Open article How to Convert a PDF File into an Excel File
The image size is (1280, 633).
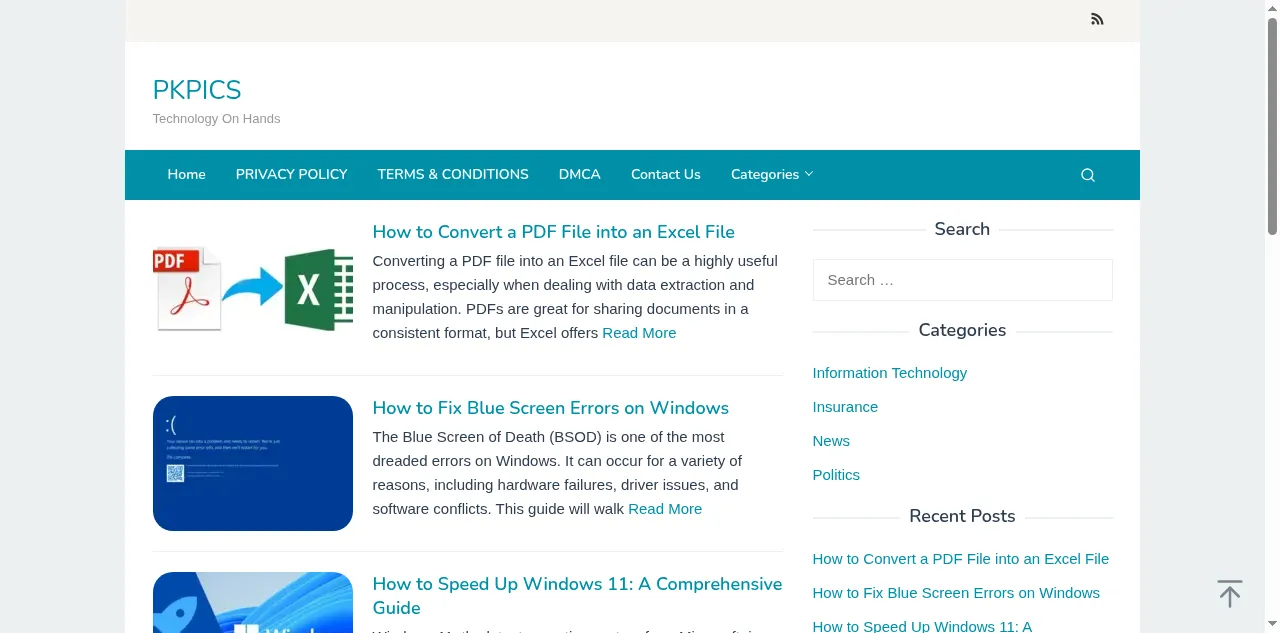pos(553,232)
